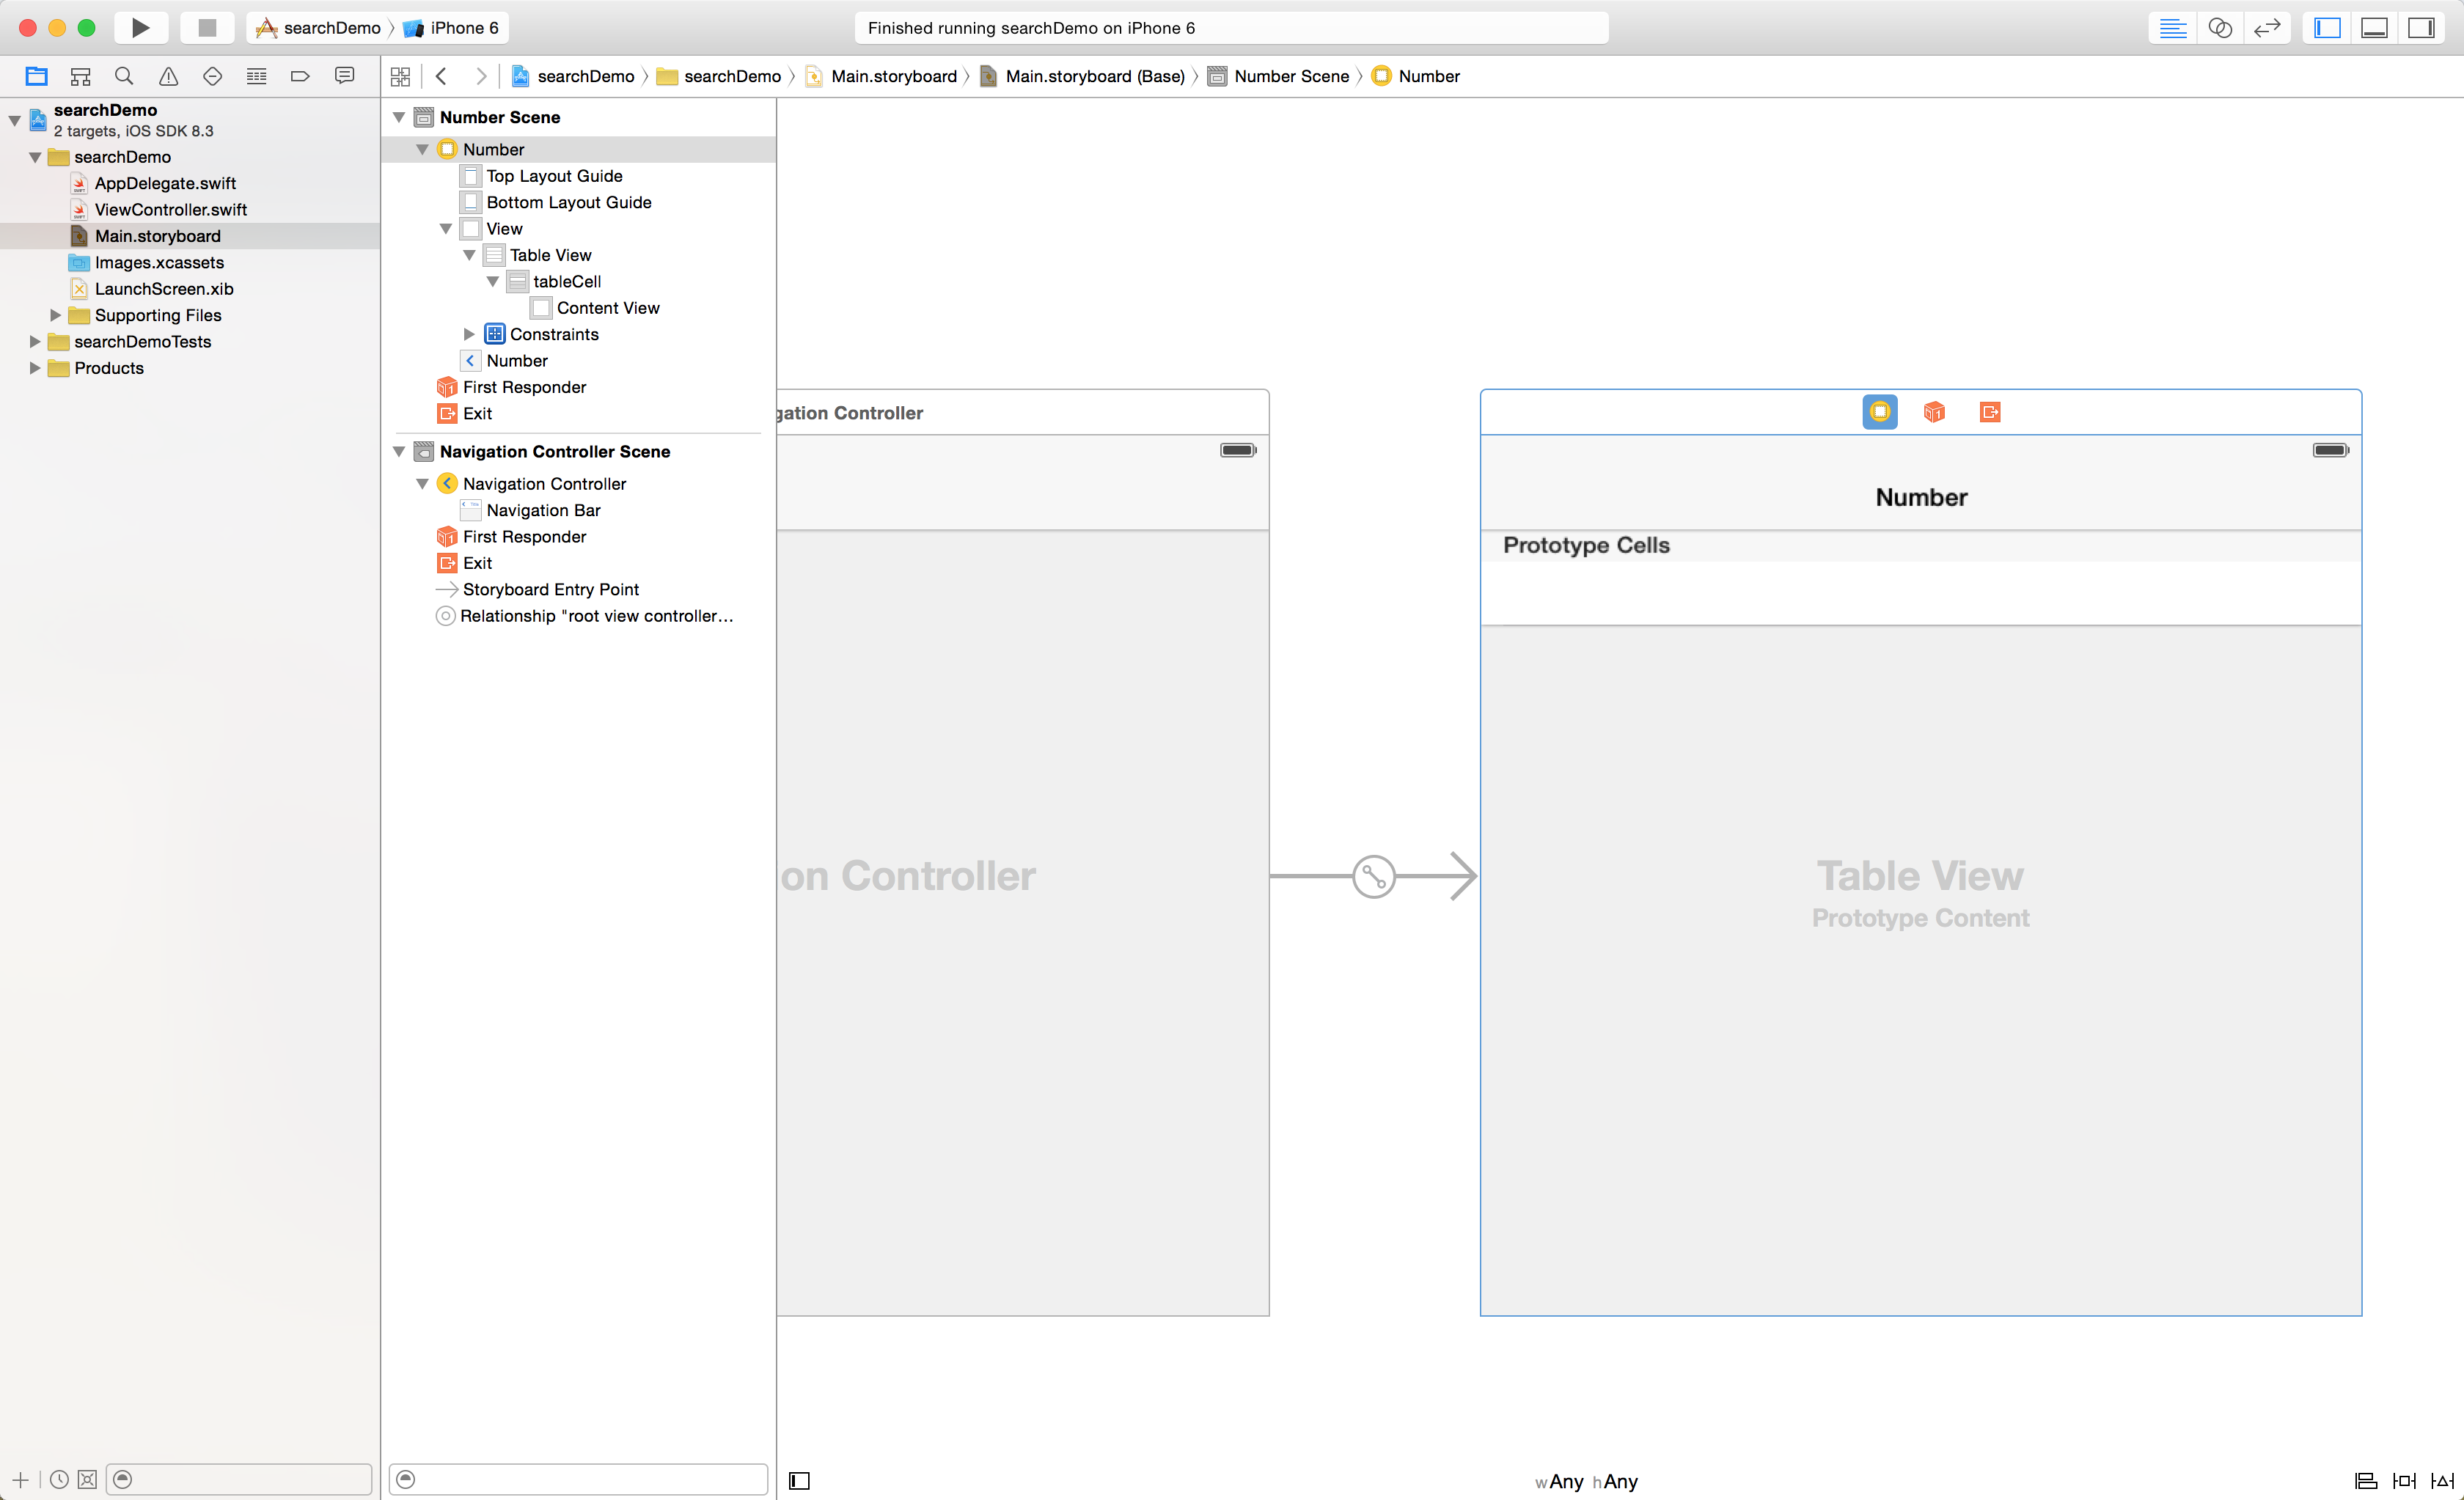This screenshot has width=2464, height=1500.
Task: Expand the Supporting Files folder
Action: pos(56,315)
